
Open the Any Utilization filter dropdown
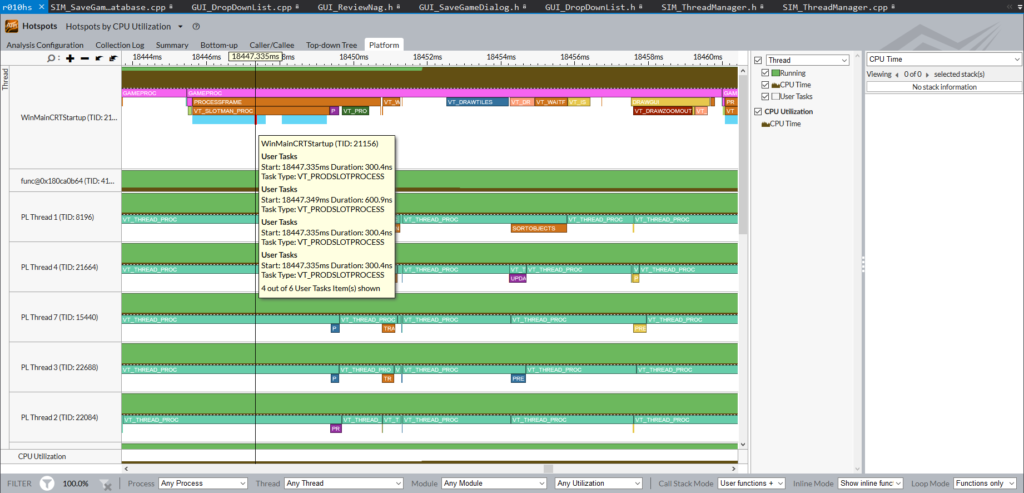pyautogui.click(x=598, y=483)
